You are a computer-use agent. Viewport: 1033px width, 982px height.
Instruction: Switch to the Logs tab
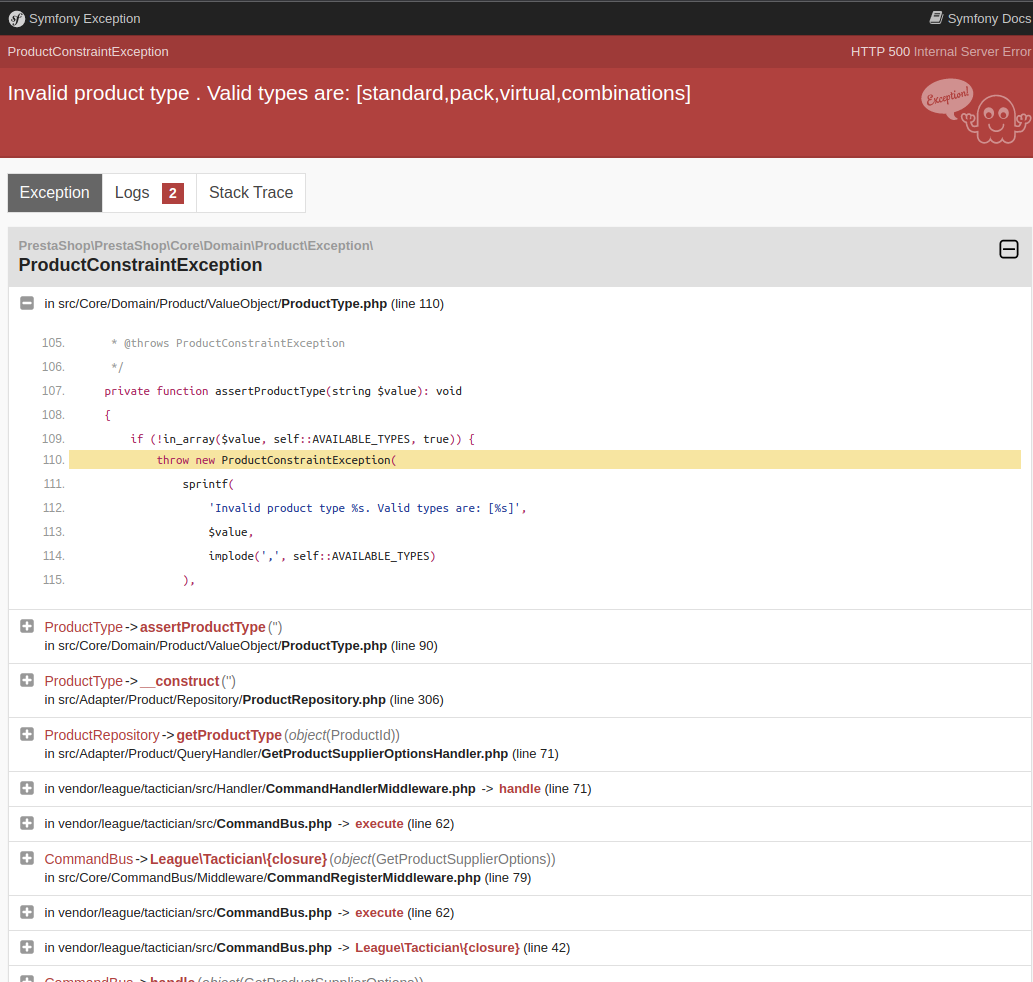pyautogui.click(x=133, y=192)
